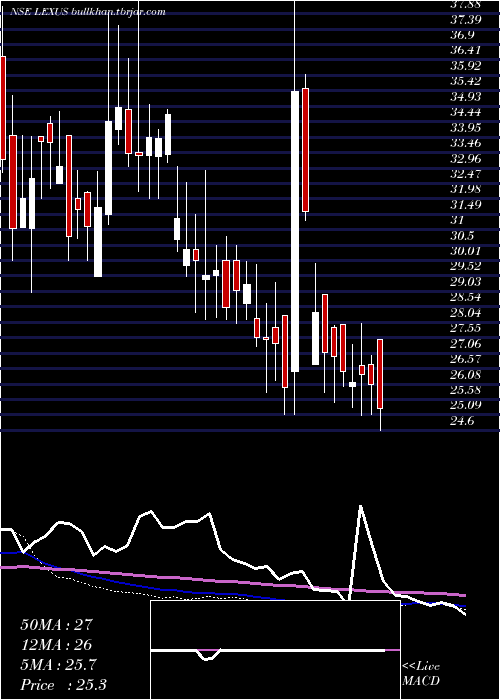Click the 29.52 price axis label
This screenshot has width=500, height=700.
click(x=465, y=267)
